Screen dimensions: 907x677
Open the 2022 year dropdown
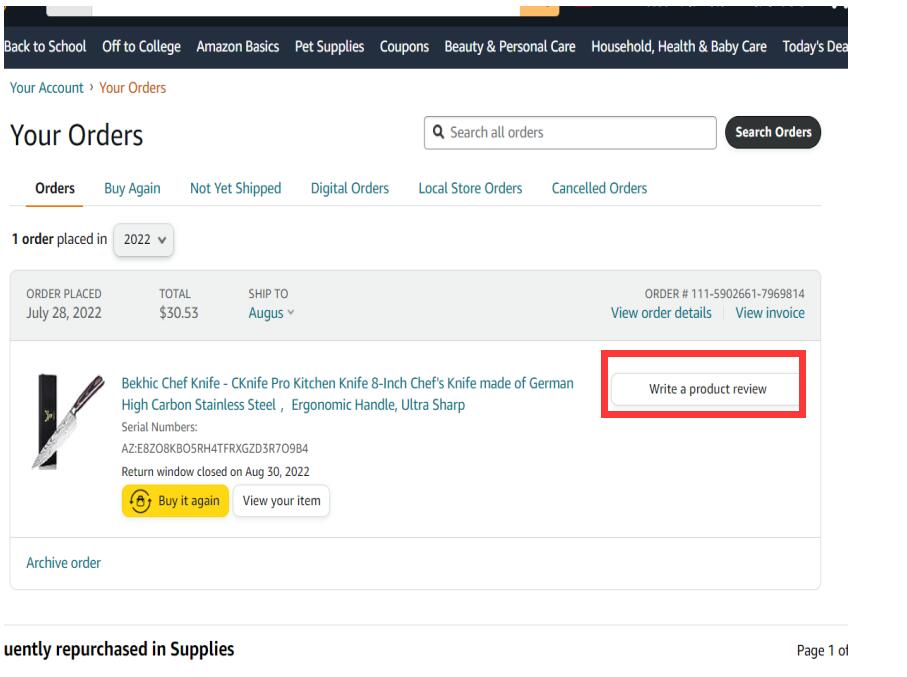[144, 240]
